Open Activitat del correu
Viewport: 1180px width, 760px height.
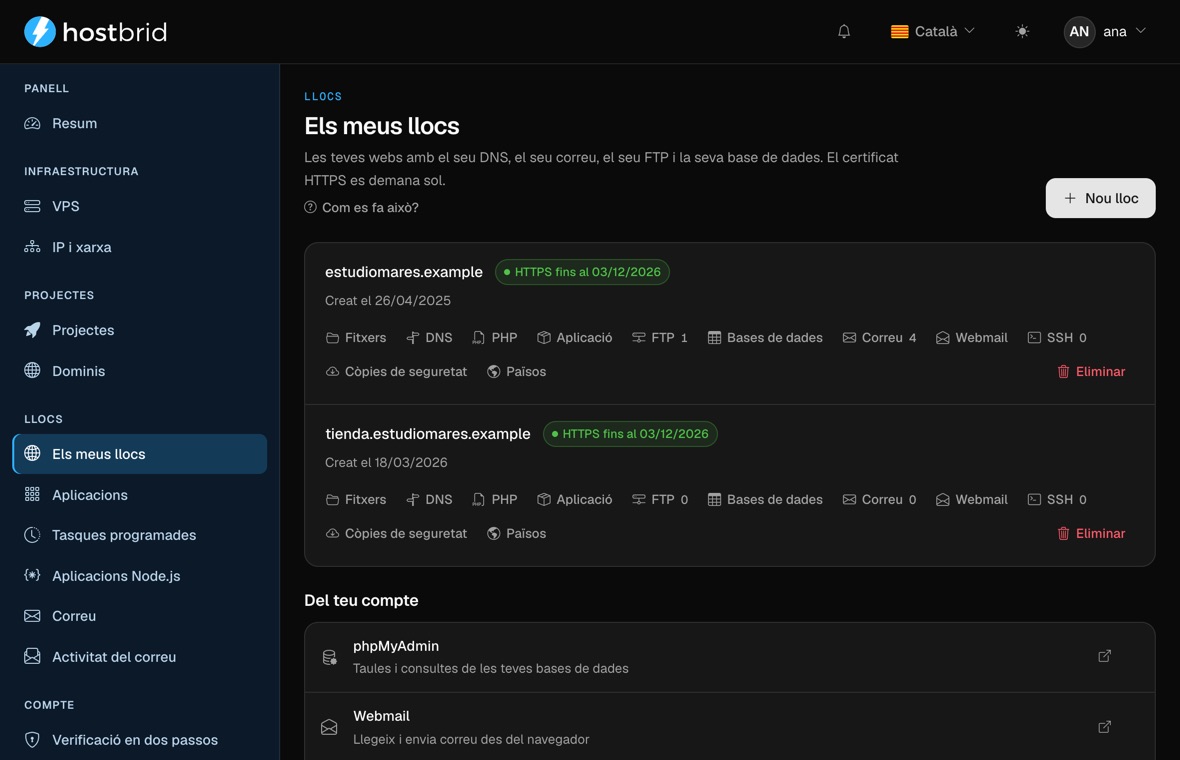coord(140,657)
